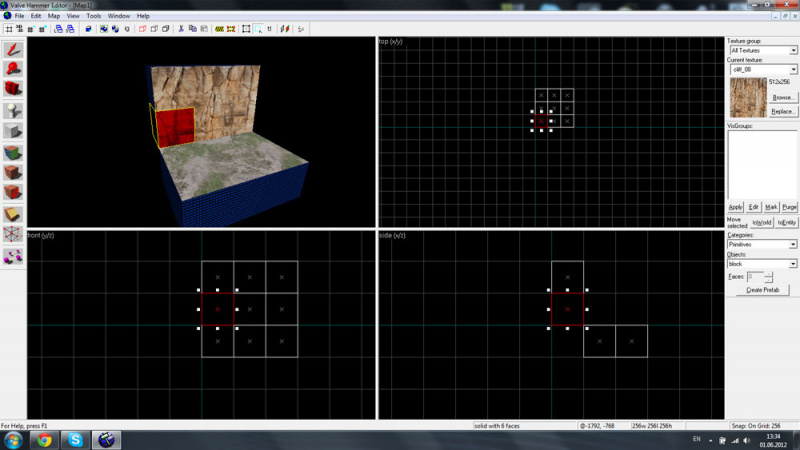Screen dimensions: 800x450
Task: Pick the Entity tool
Action: point(13,111)
